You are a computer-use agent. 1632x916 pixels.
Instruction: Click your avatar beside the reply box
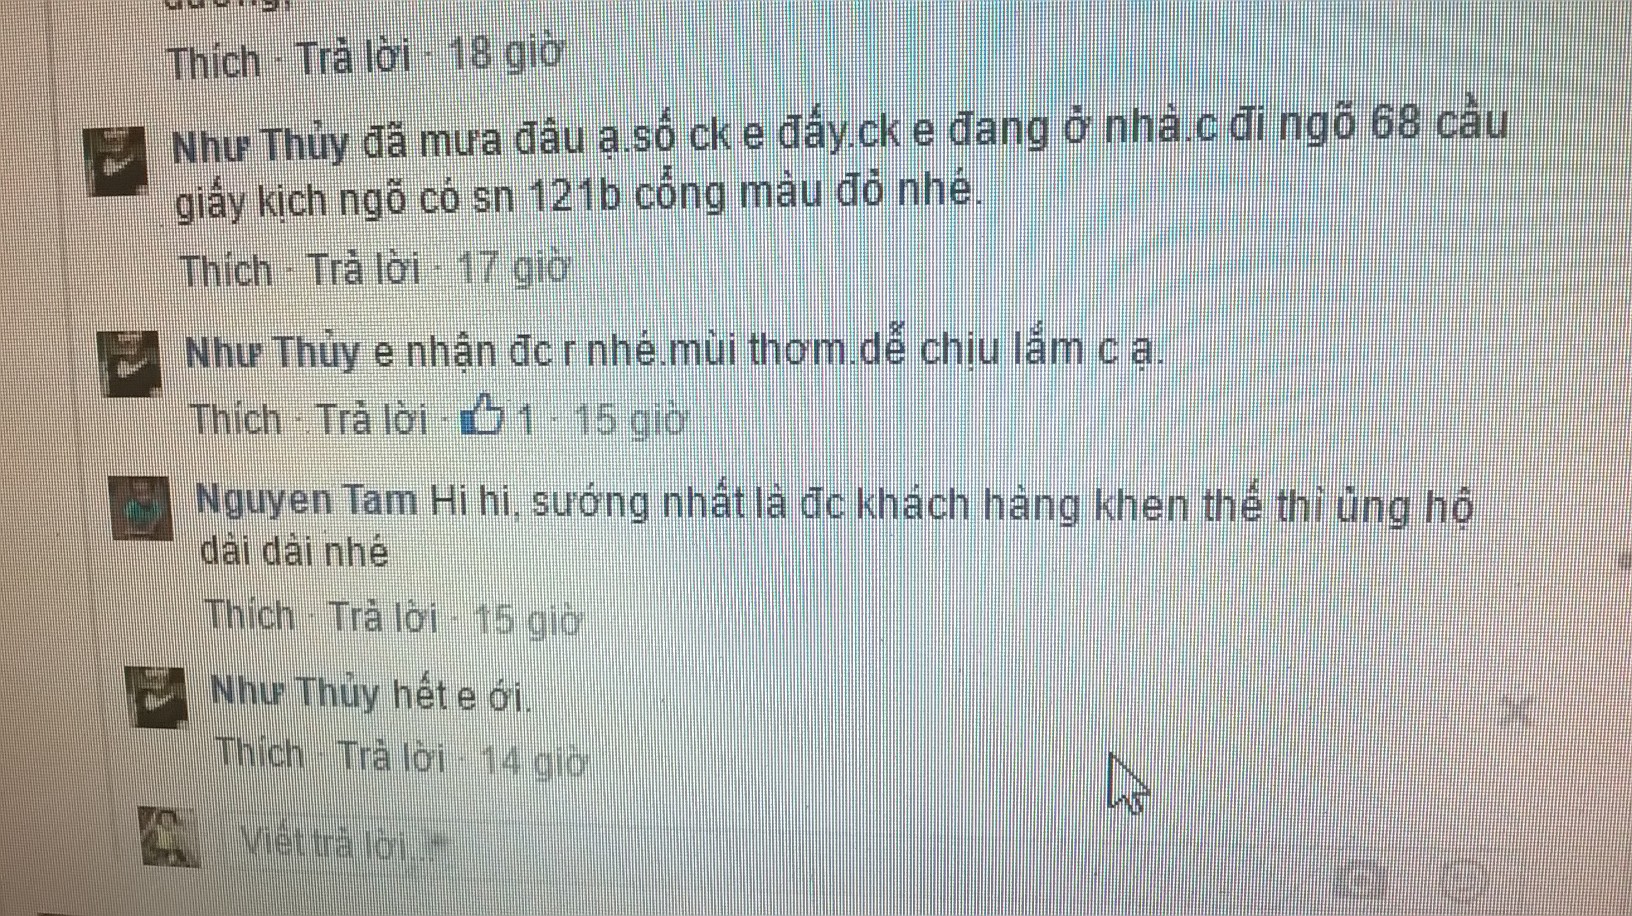pos(170,836)
